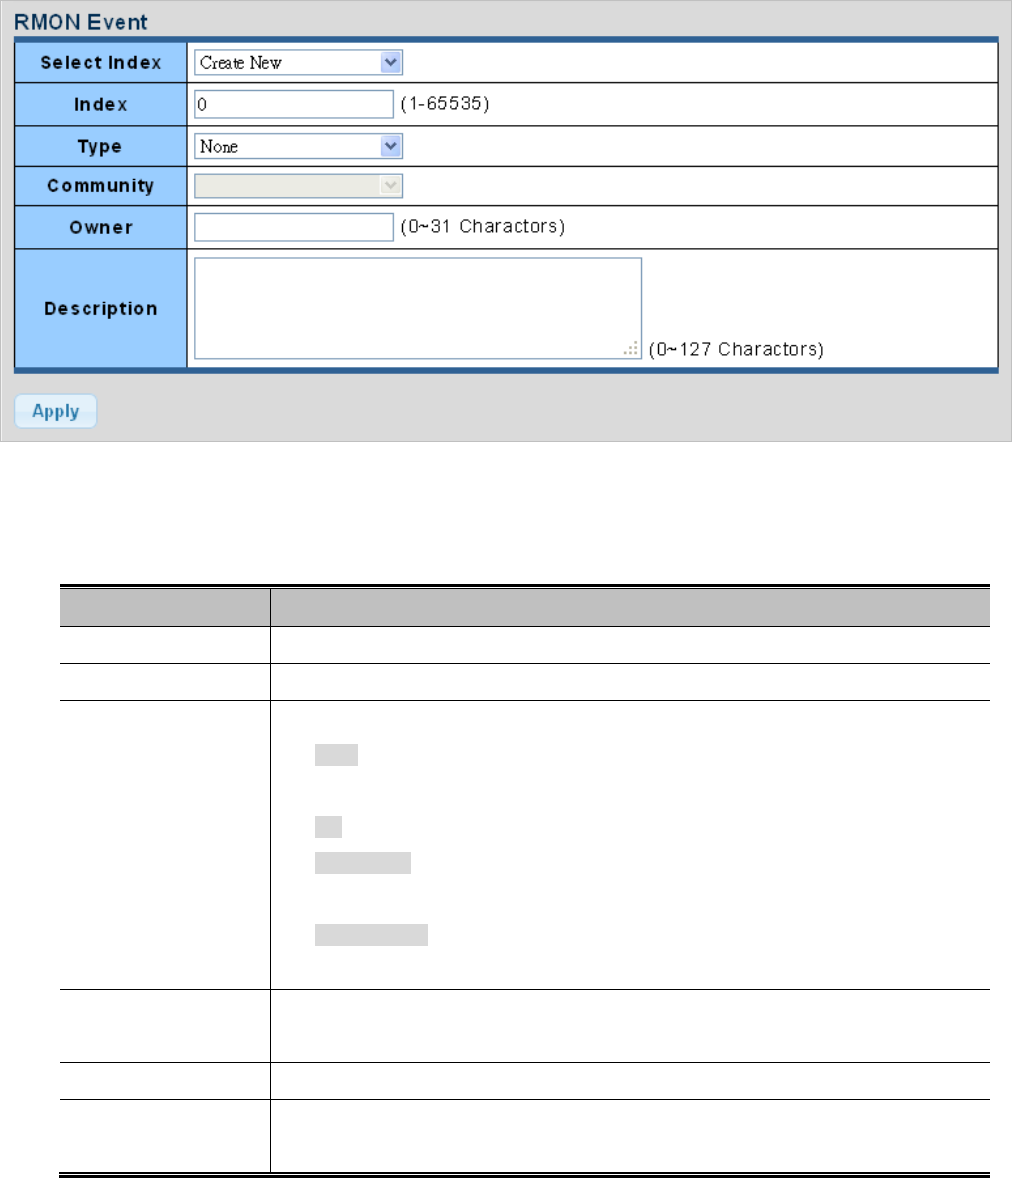Screen dimensions: 1012x1178
Task: Click the Owner text input field
Action: [294, 228]
